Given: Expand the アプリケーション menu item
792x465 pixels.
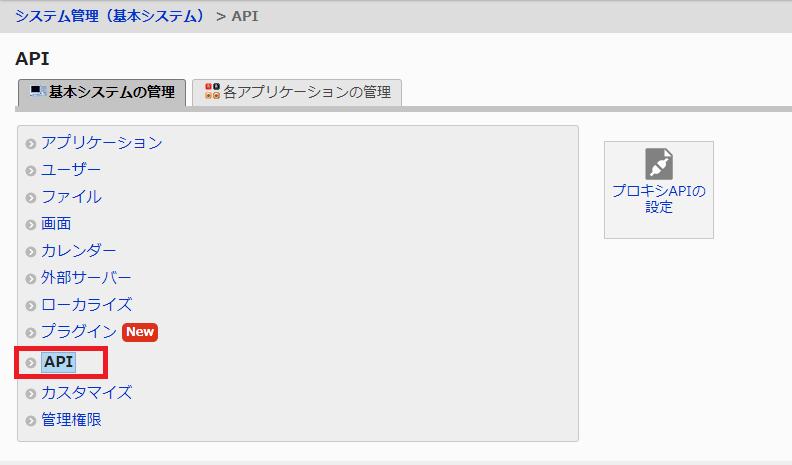Looking at the screenshot, I should tap(101, 143).
